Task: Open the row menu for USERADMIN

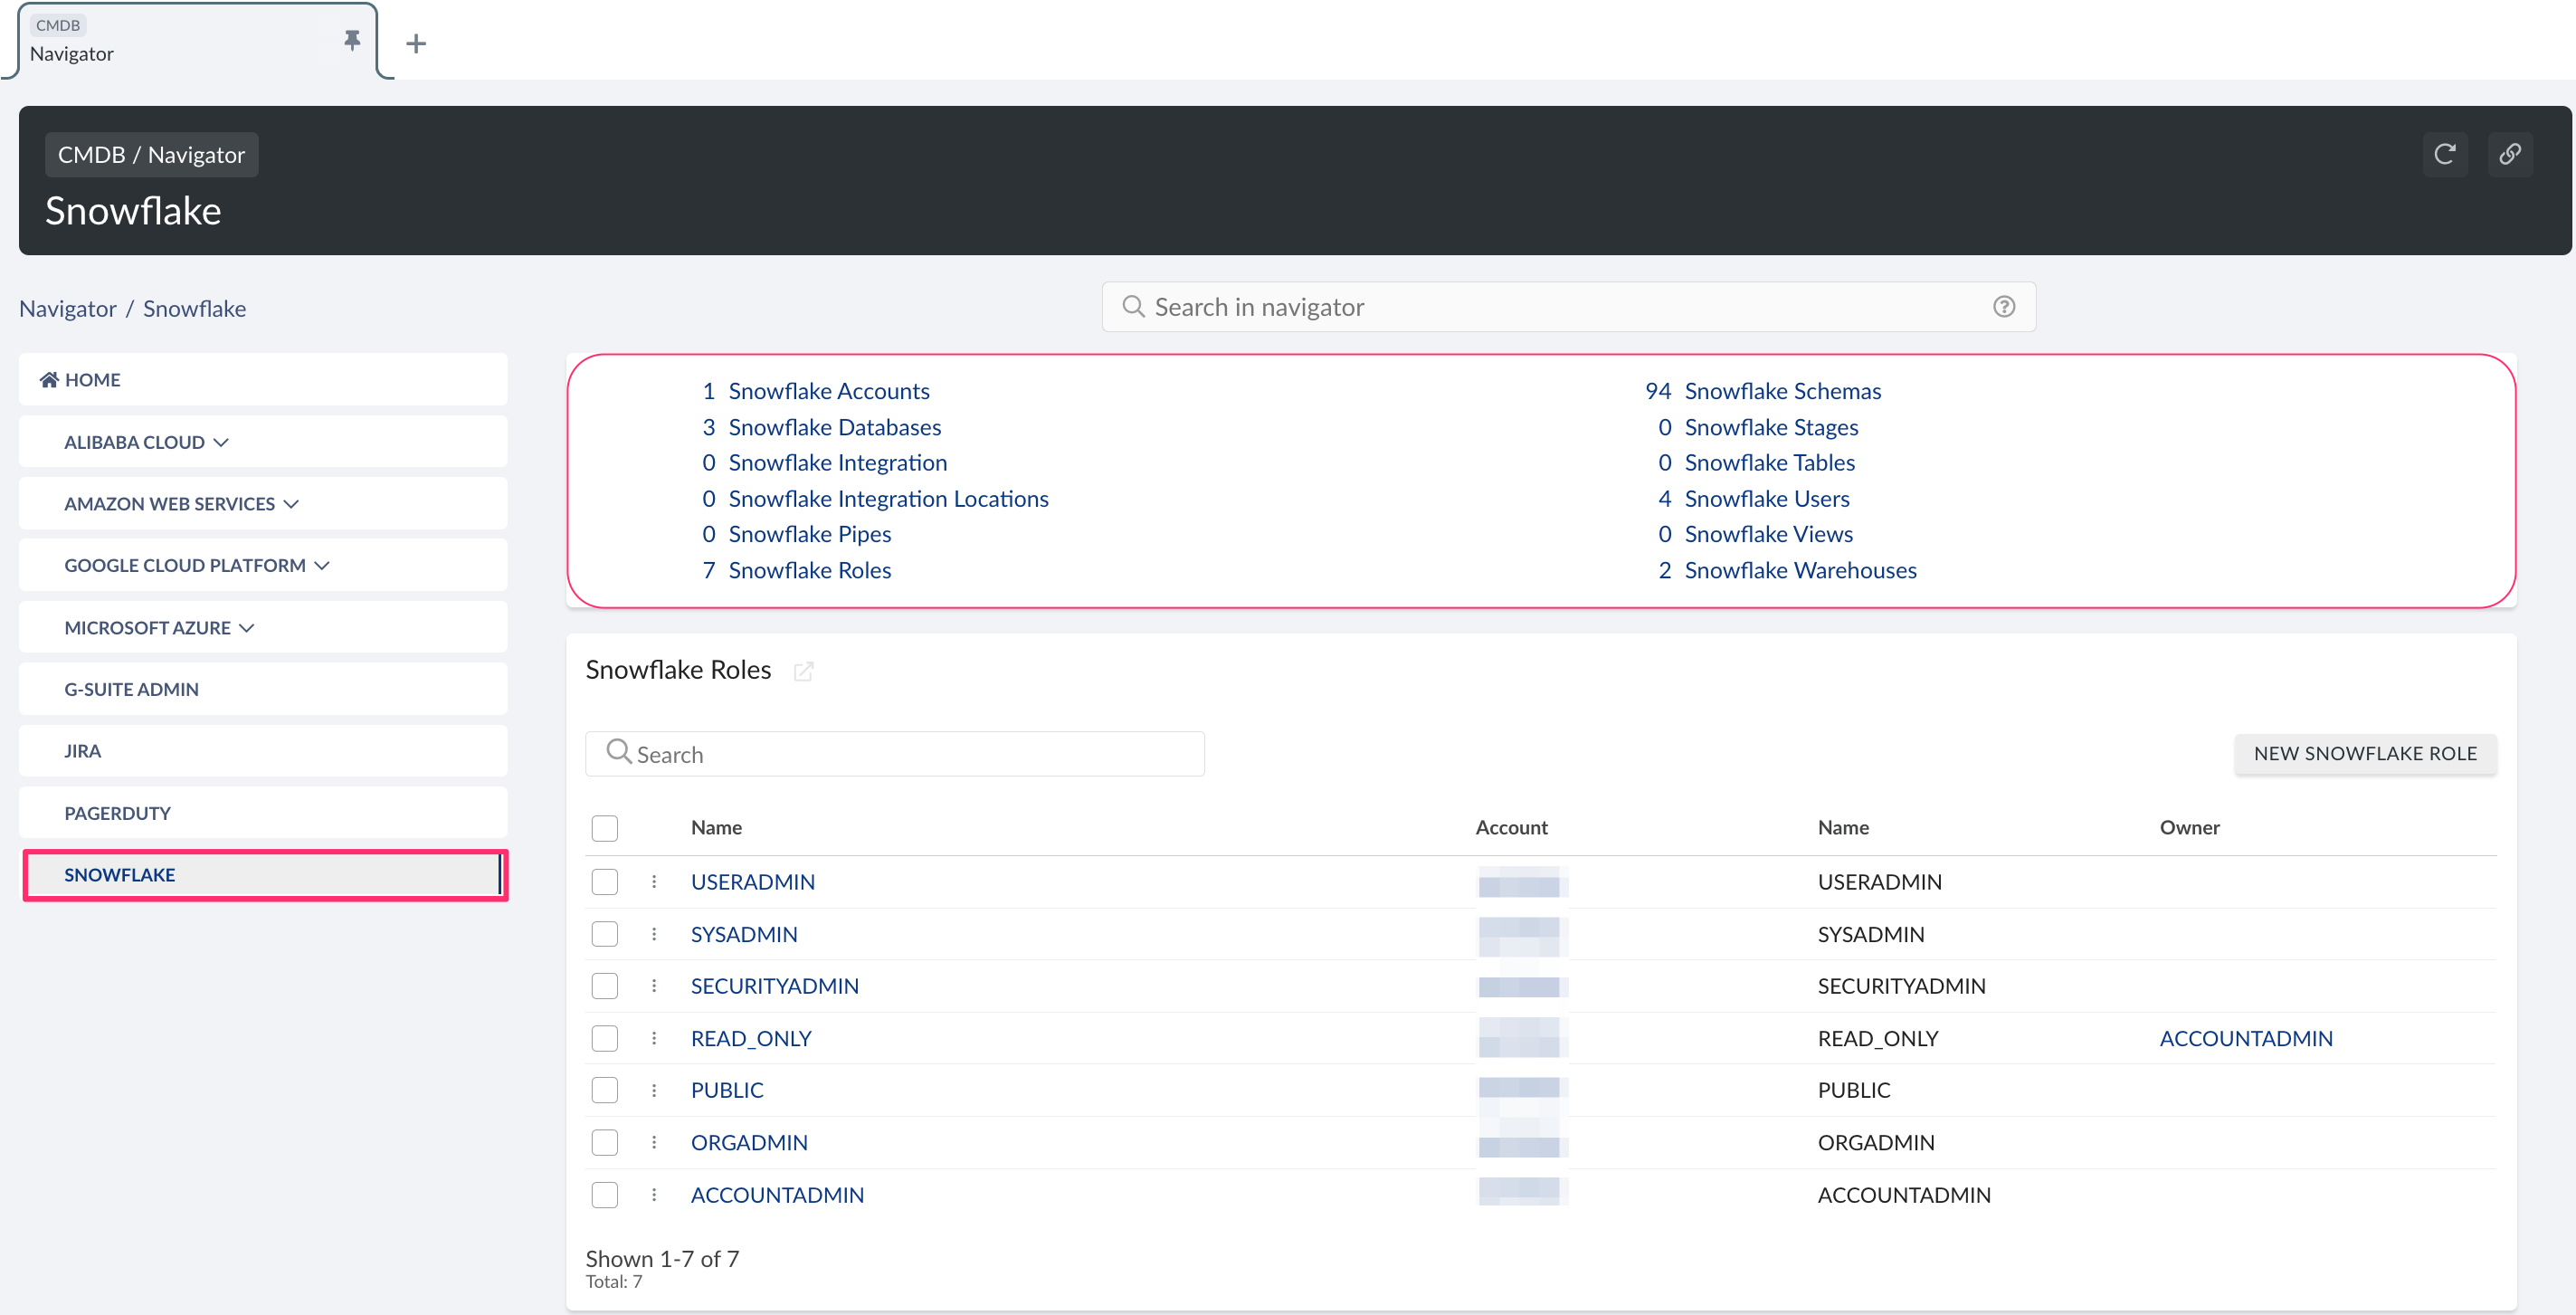Action: [654, 881]
